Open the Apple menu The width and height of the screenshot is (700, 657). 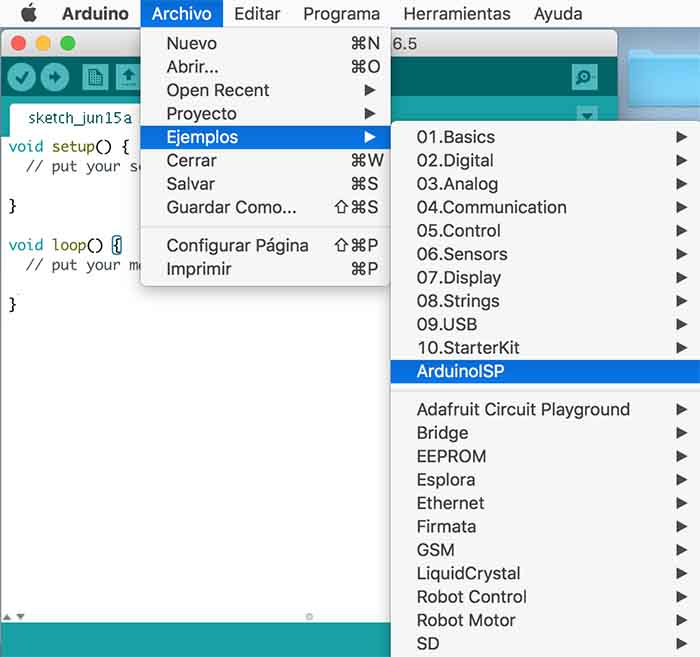pos(29,13)
